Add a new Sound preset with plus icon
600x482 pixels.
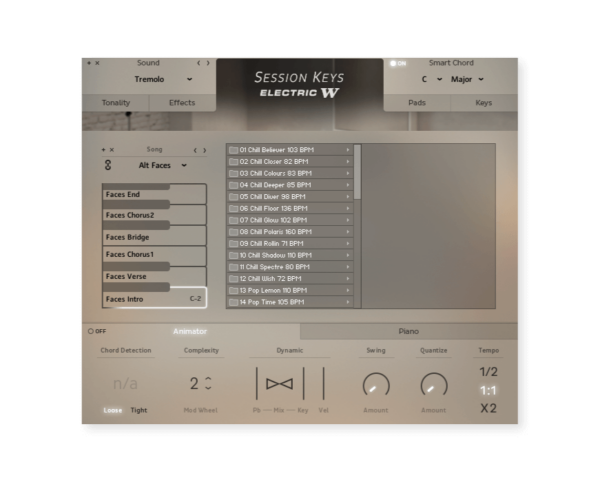coord(89,63)
